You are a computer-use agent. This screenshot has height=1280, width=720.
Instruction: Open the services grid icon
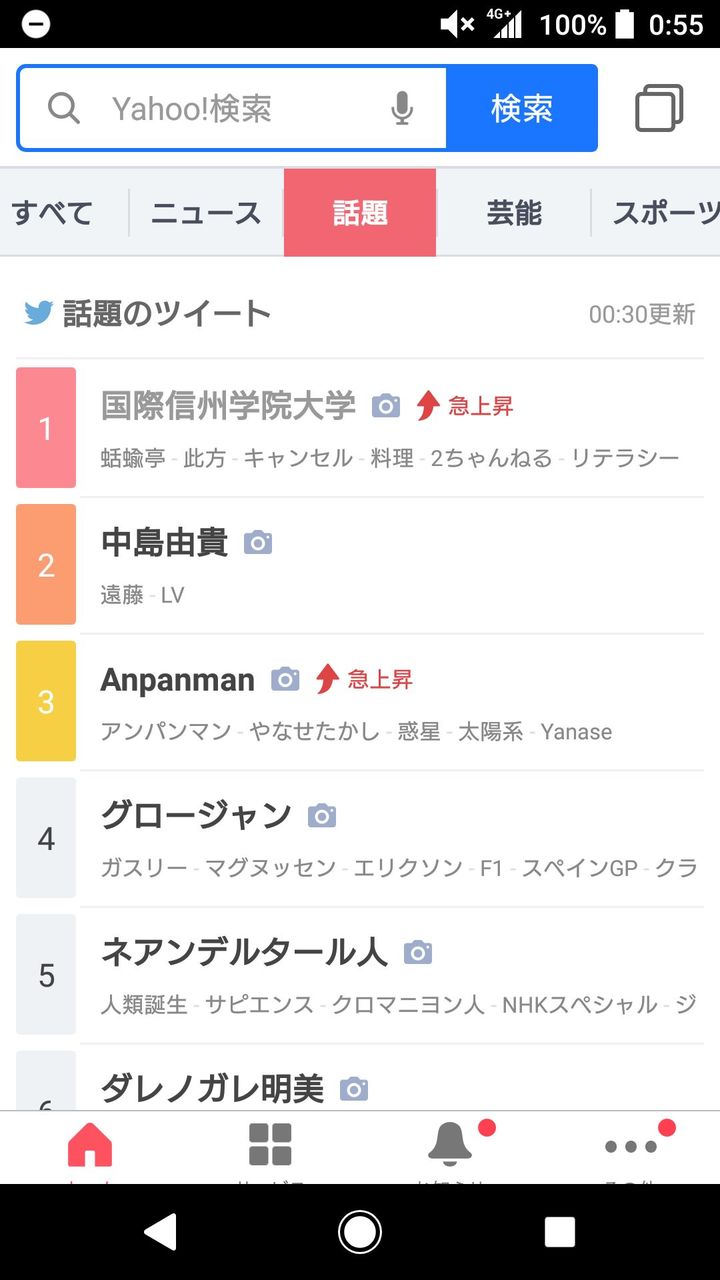point(270,1145)
